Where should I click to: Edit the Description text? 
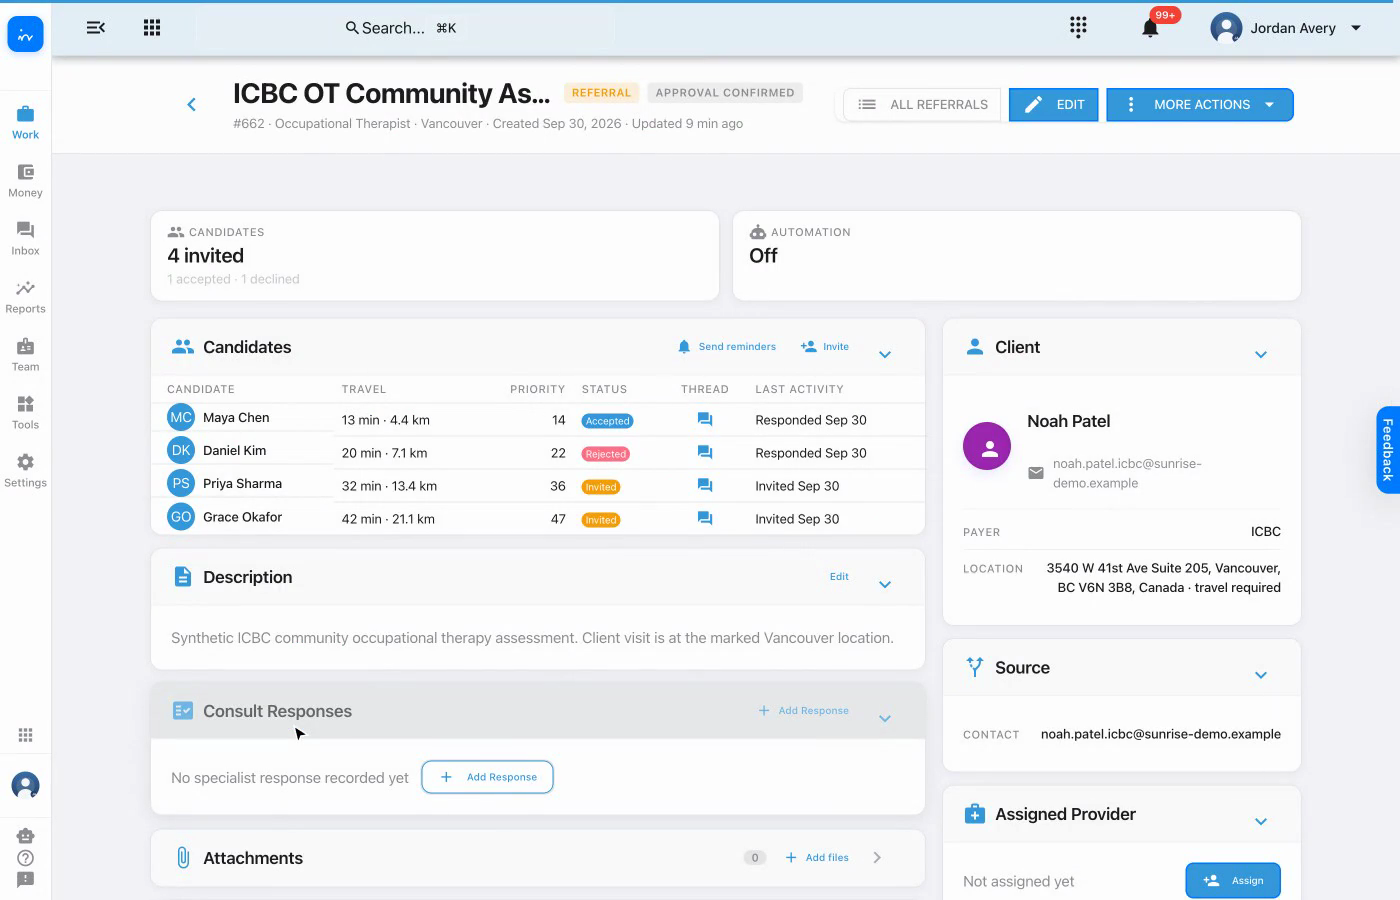point(839,577)
